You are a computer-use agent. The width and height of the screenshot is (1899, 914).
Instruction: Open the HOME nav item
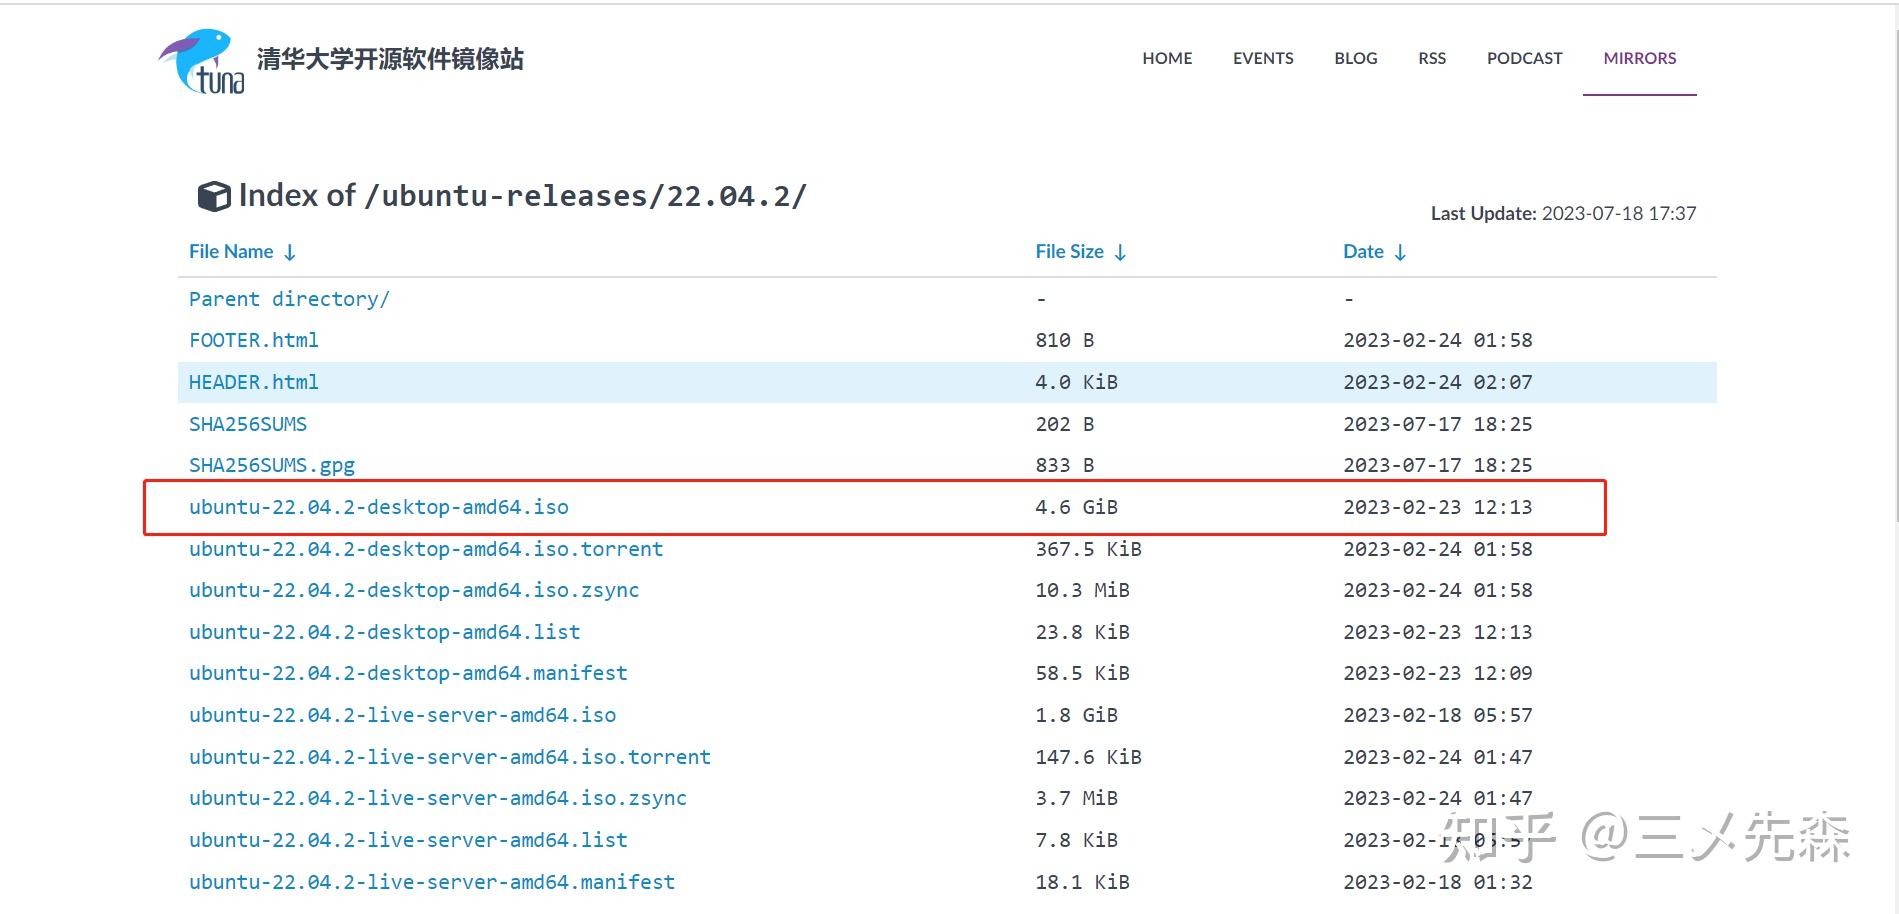[1167, 58]
